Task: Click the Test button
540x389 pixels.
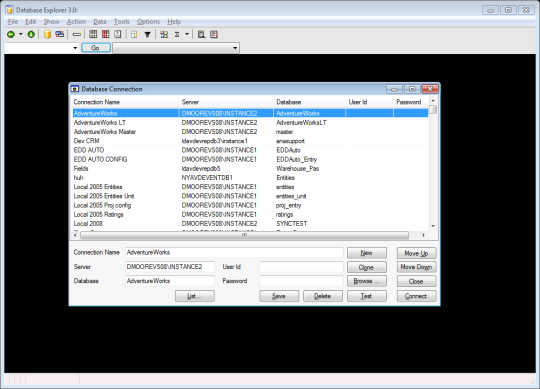Action: click(367, 296)
